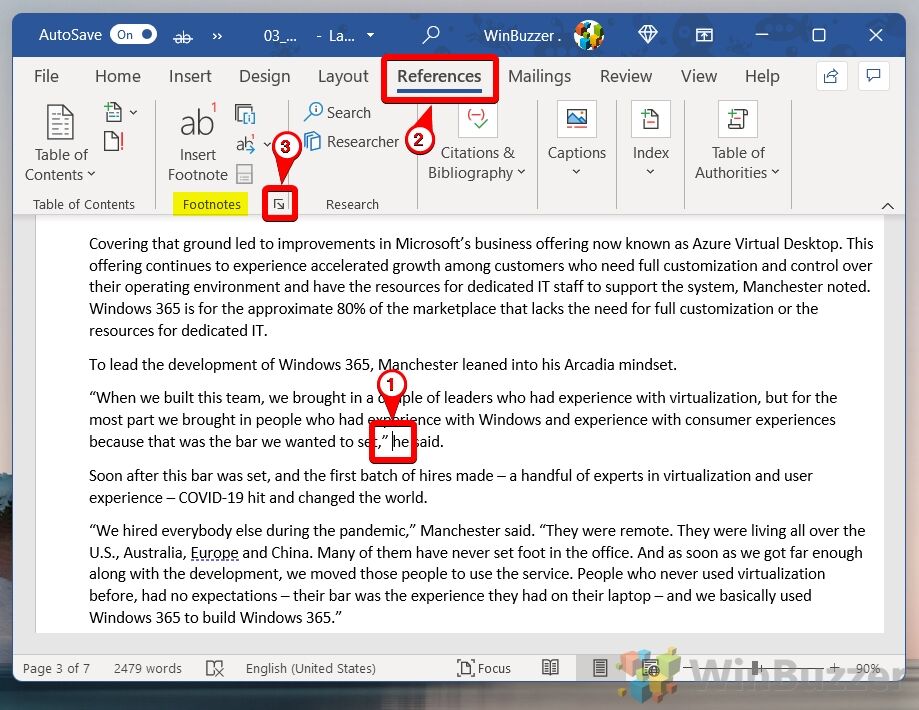Click the Insert Endnote icon

pos(245,113)
